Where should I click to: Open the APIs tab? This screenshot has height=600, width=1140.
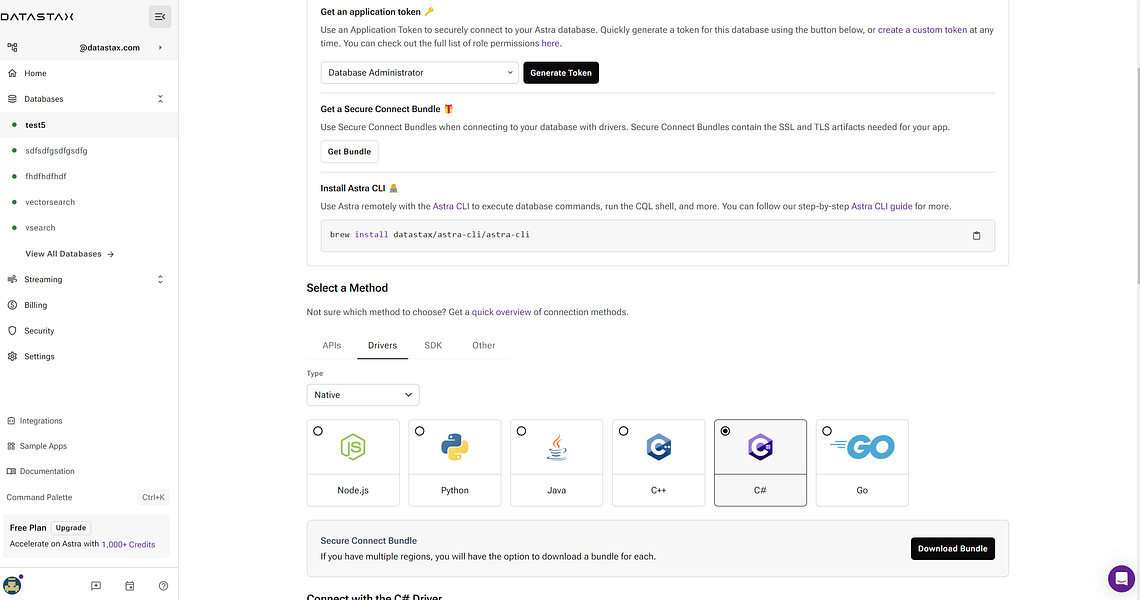pyautogui.click(x=331, y=345)
